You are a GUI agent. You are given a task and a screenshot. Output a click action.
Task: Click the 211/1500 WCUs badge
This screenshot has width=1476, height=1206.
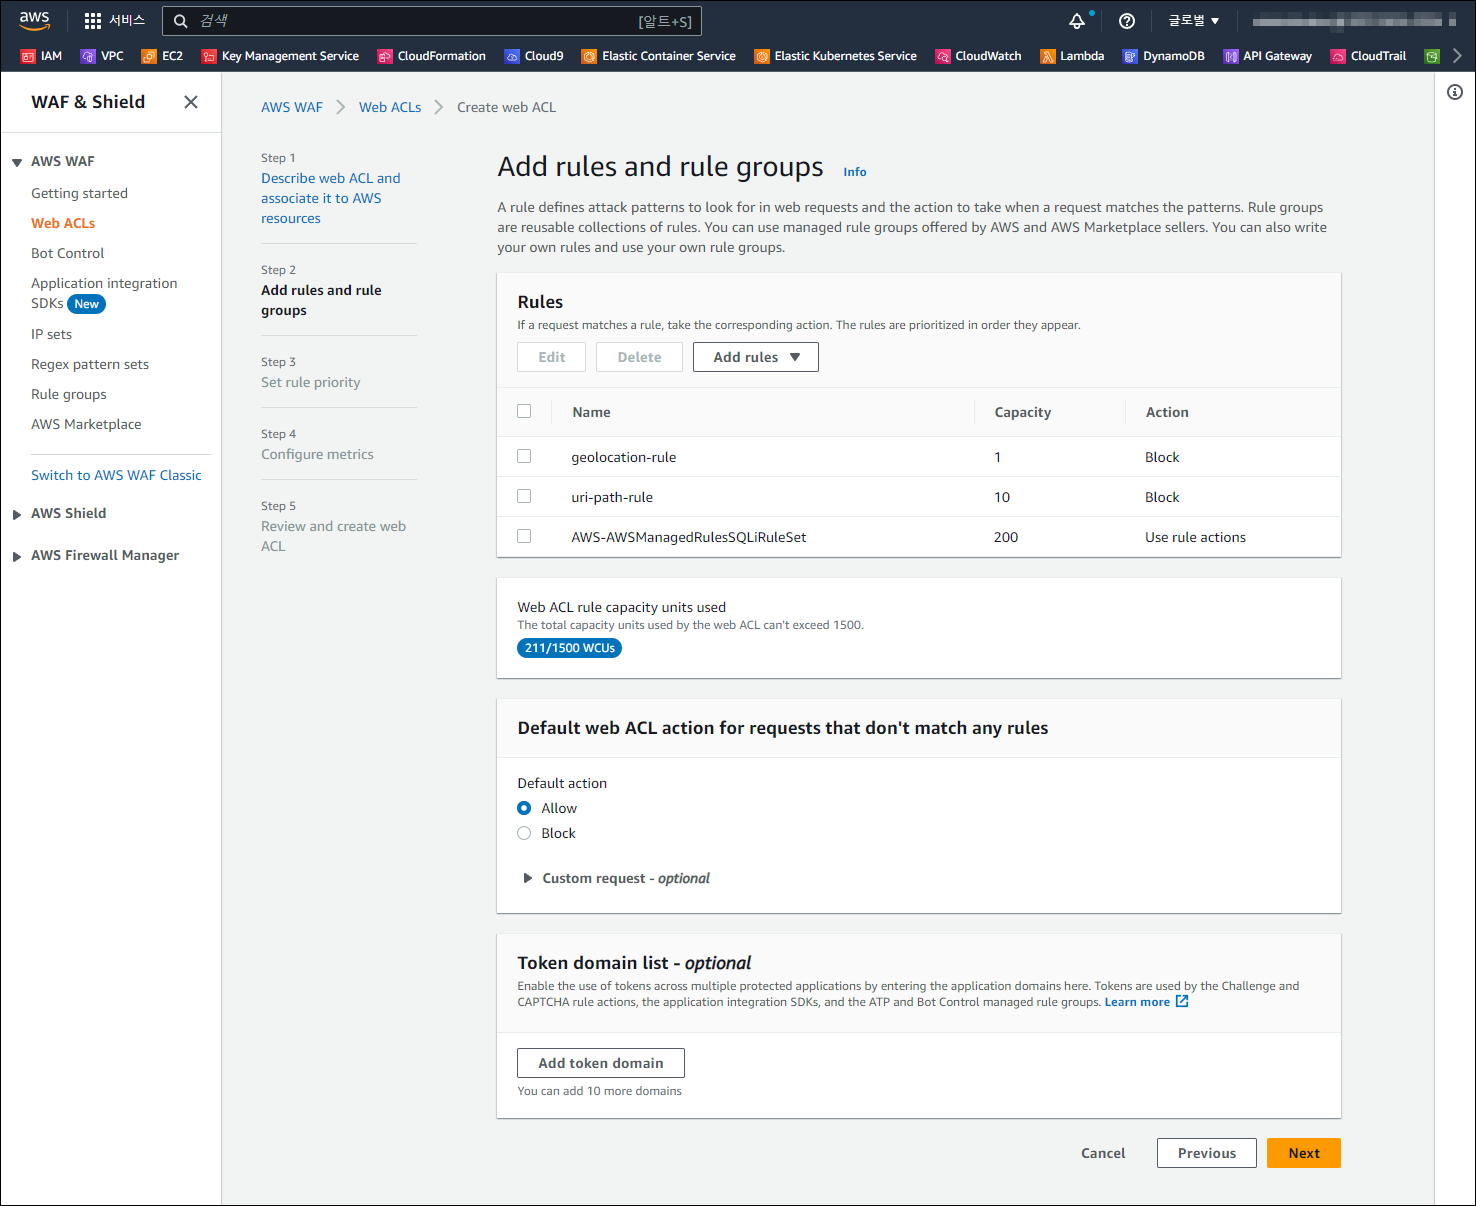click(570, 648)
